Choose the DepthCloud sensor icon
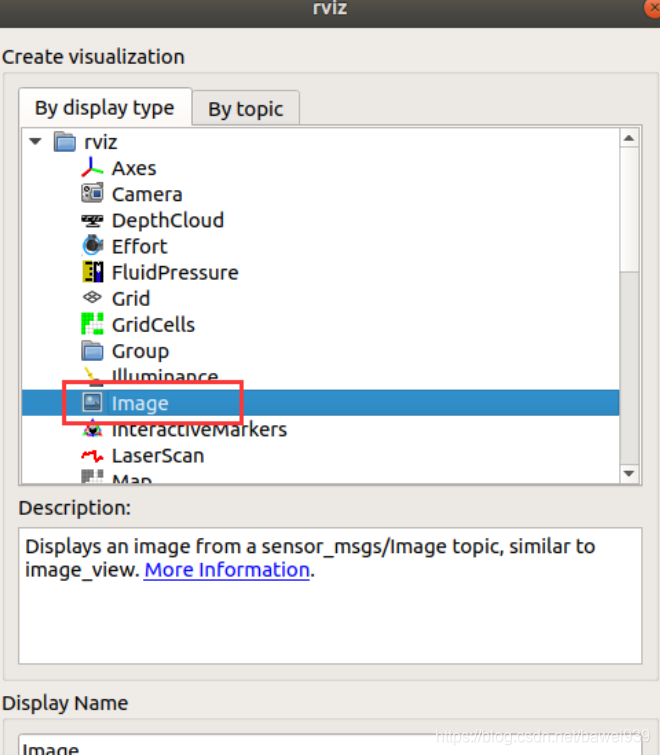This screenshot has height=755, width=660. (92, 221)
